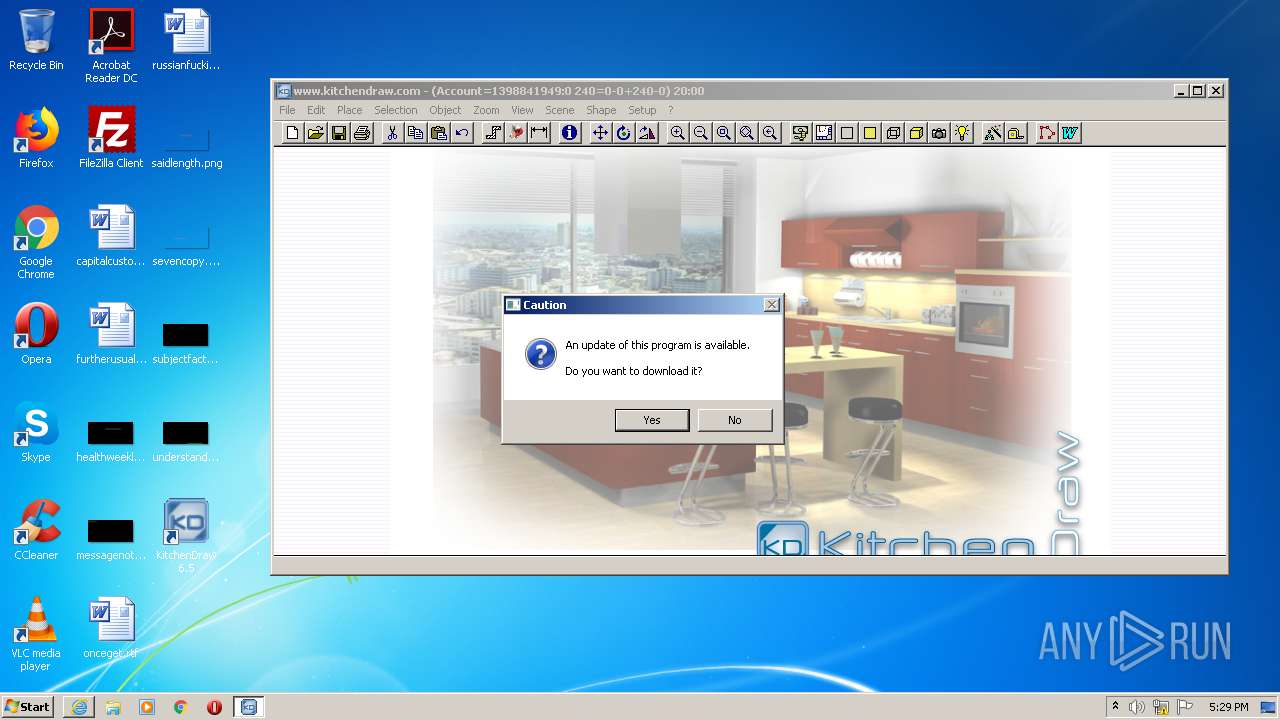Click the New document toolbar icon
The height and width of the screenshot is (720, 1280).
[x=292, y=133]
